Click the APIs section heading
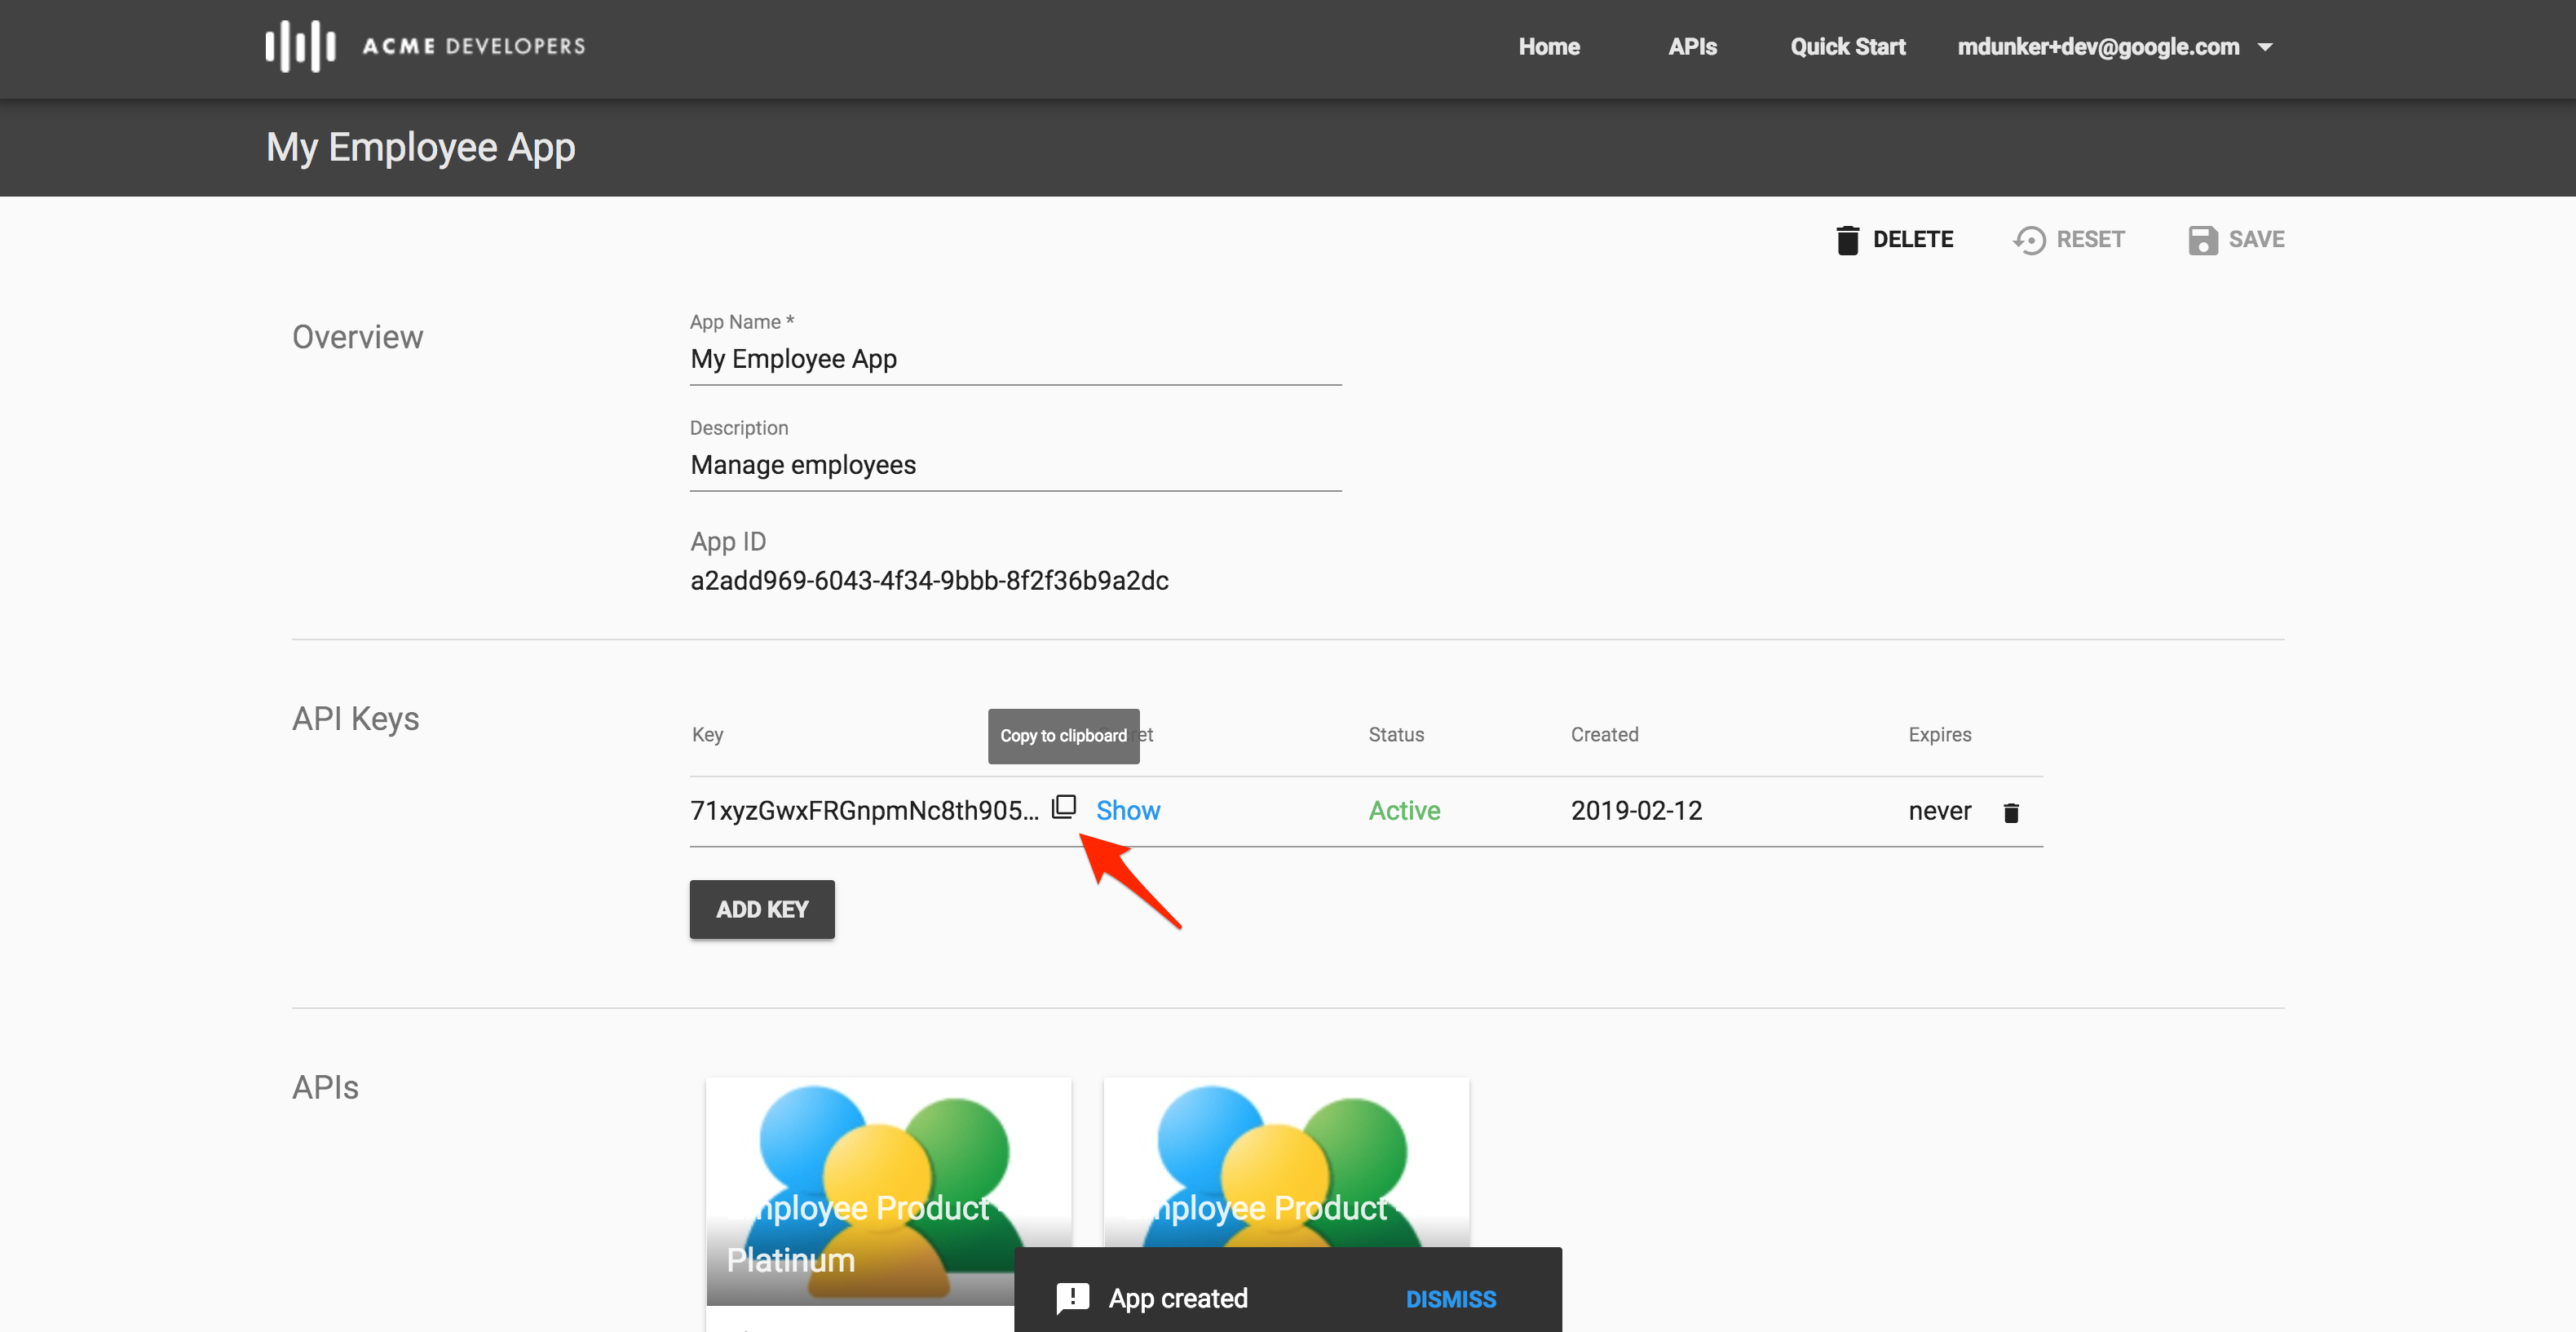 tap(325, 1087)
